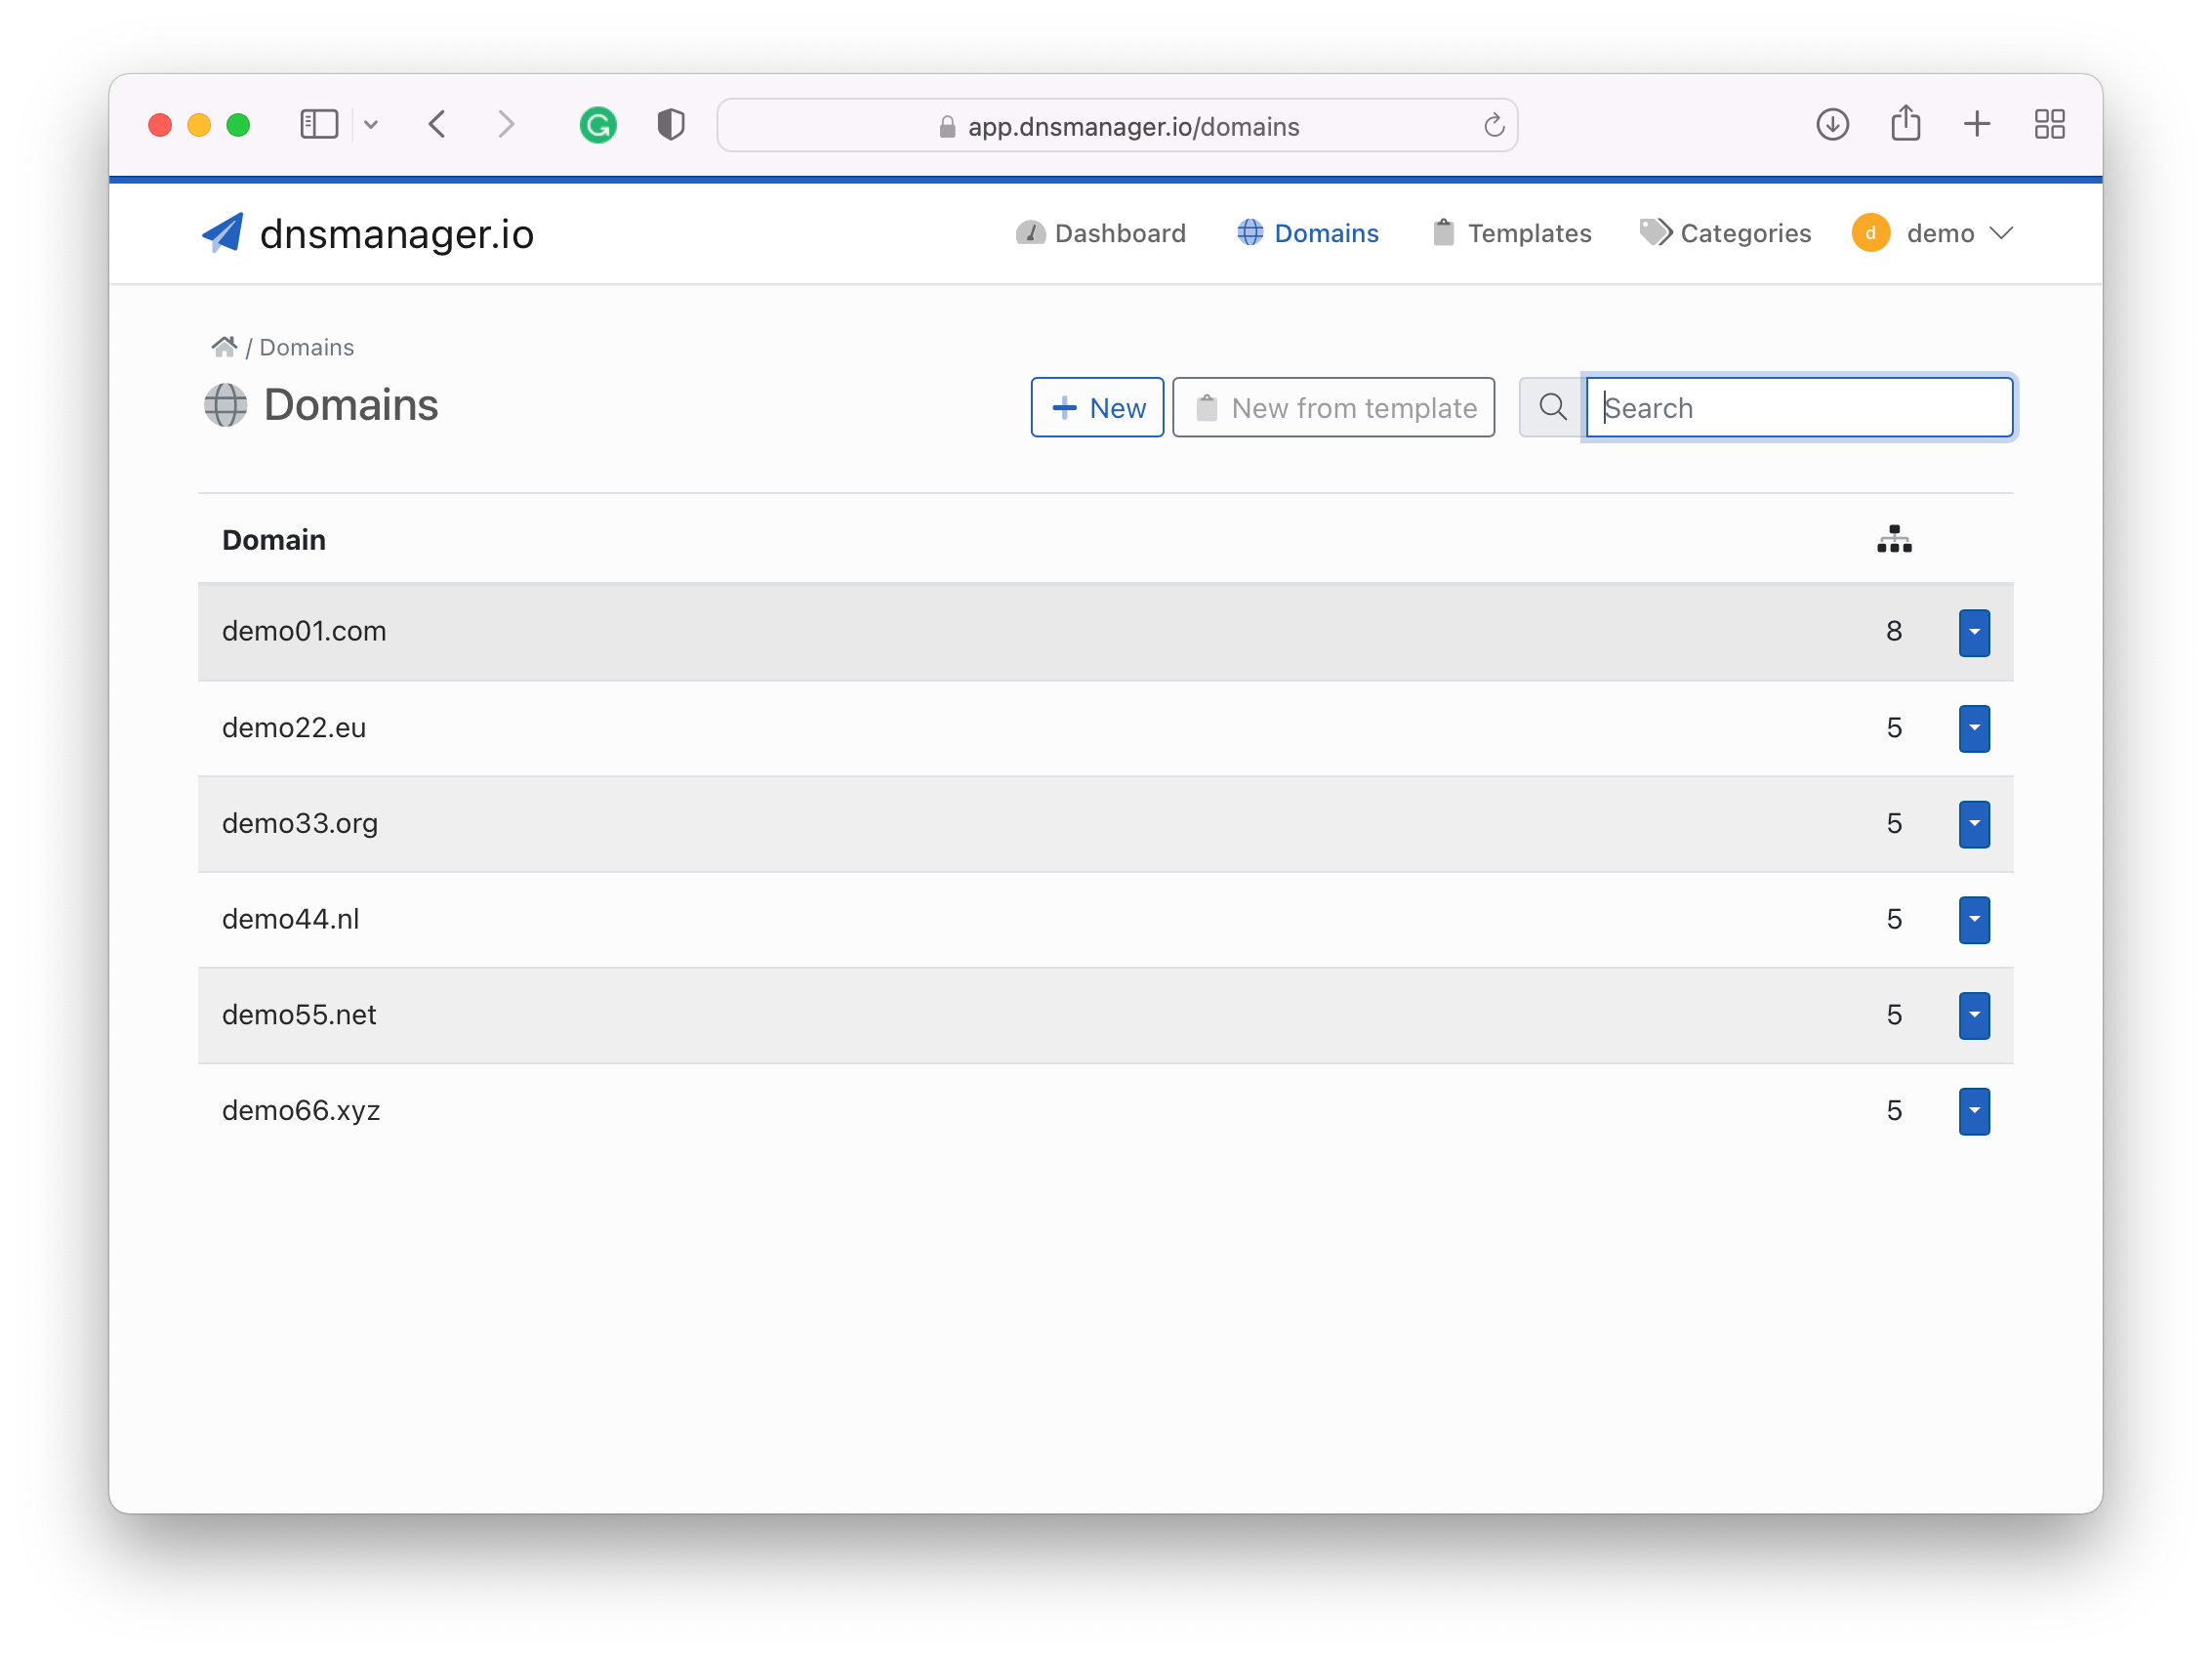Click the New domain button

[1098, 407]
